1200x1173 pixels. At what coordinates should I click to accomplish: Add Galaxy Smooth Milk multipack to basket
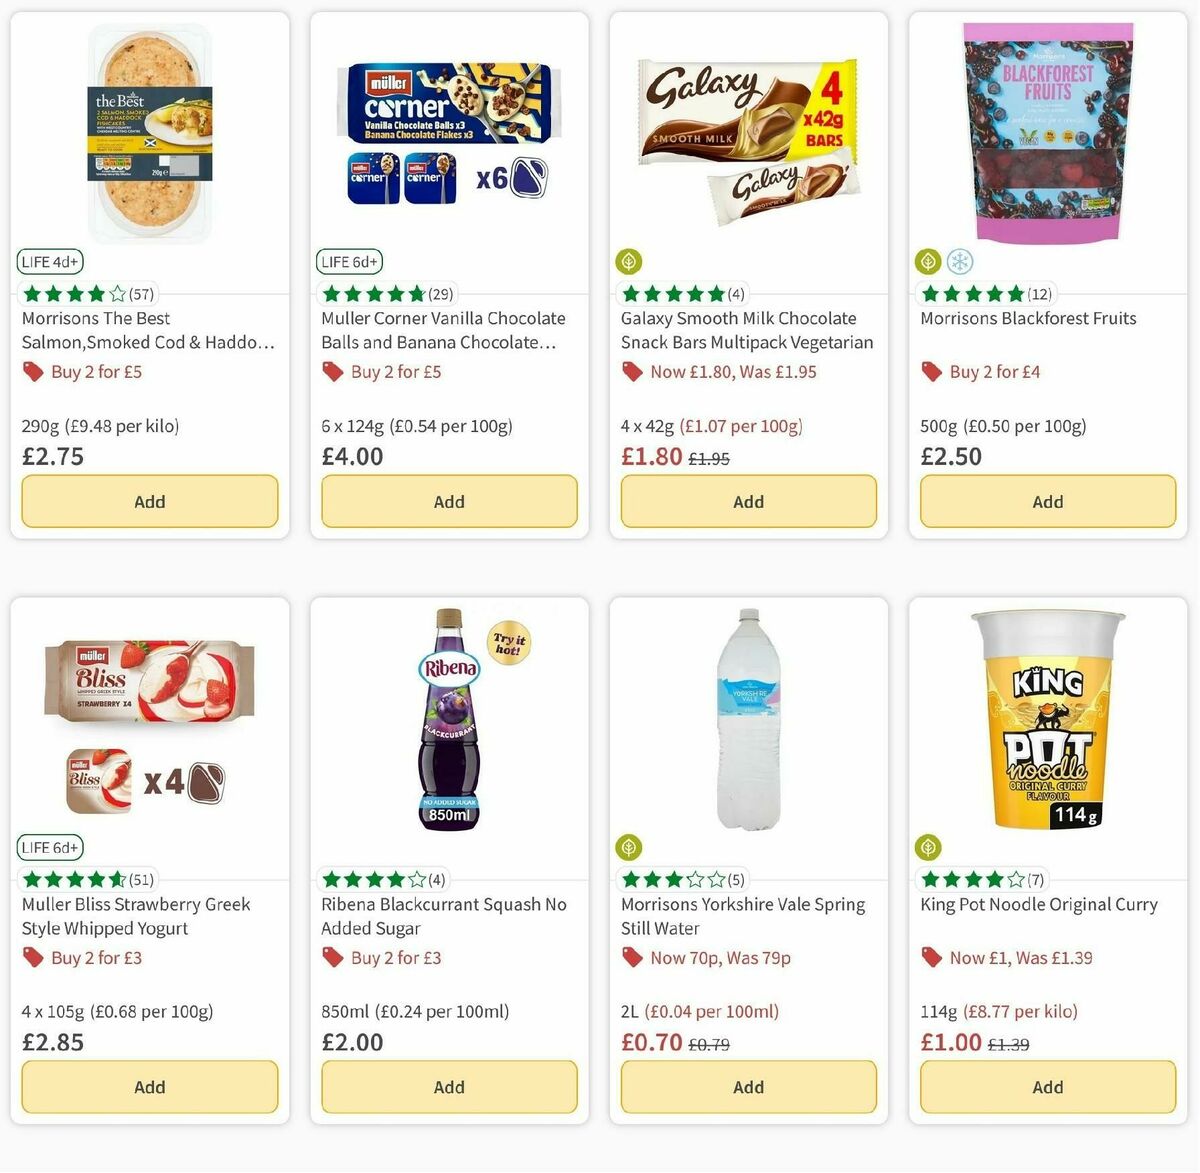click(748, 501)
